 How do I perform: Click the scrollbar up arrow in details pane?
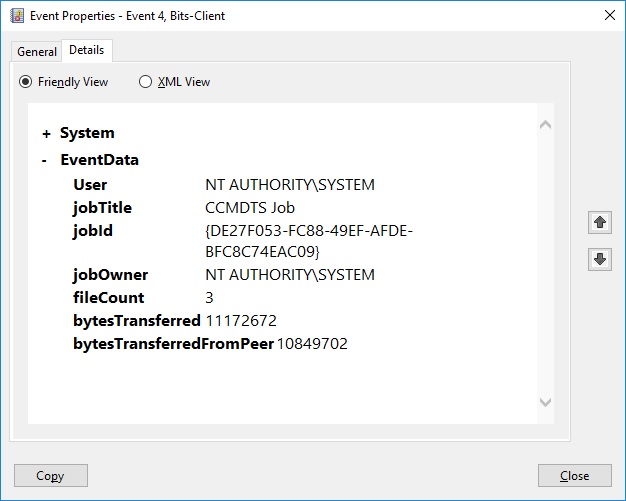point(545,126)
